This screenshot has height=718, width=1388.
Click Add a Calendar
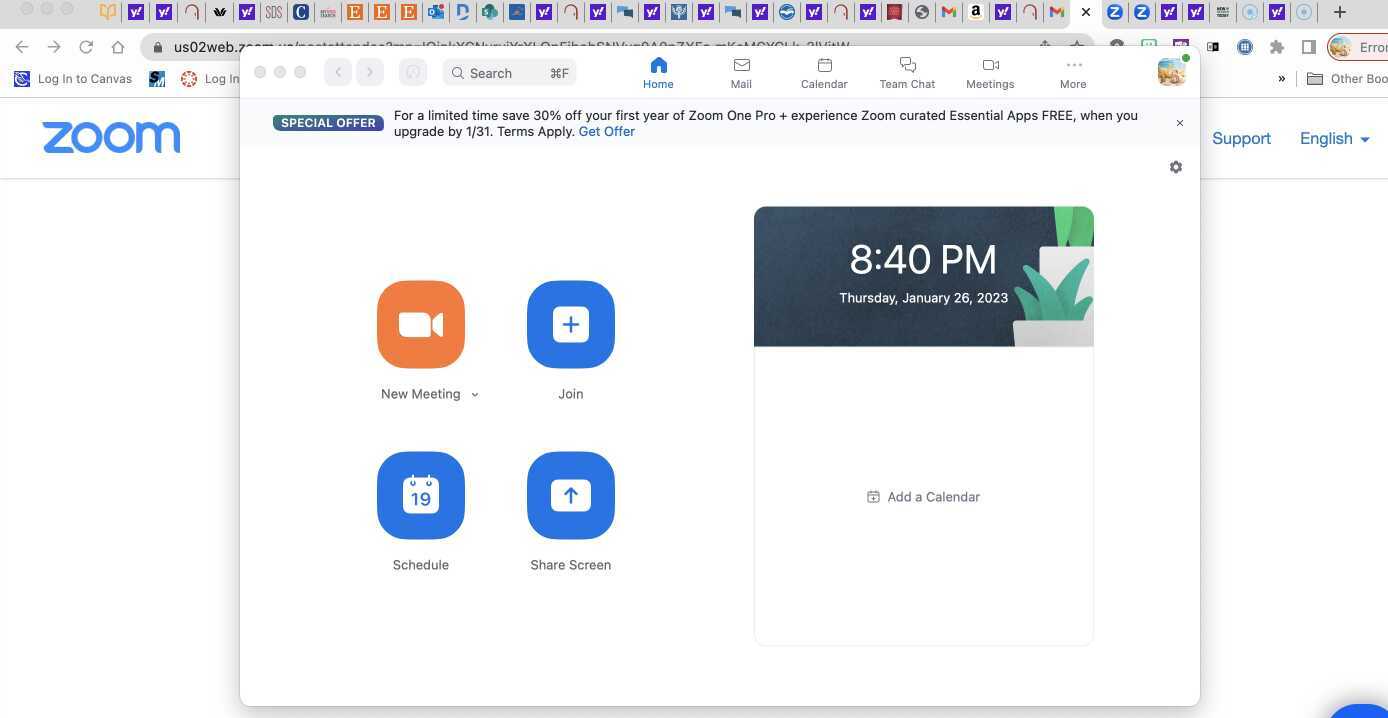pos(923,497)
